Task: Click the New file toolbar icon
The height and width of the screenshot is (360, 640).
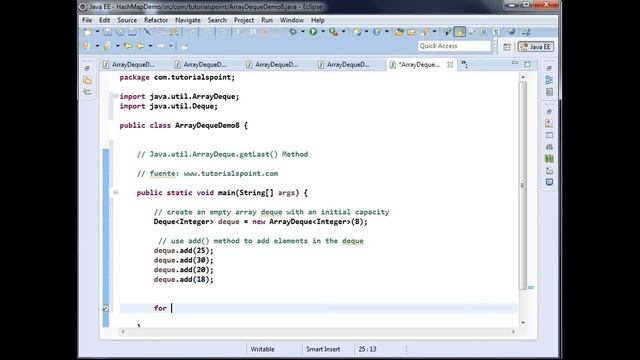Action: point(87,32)
